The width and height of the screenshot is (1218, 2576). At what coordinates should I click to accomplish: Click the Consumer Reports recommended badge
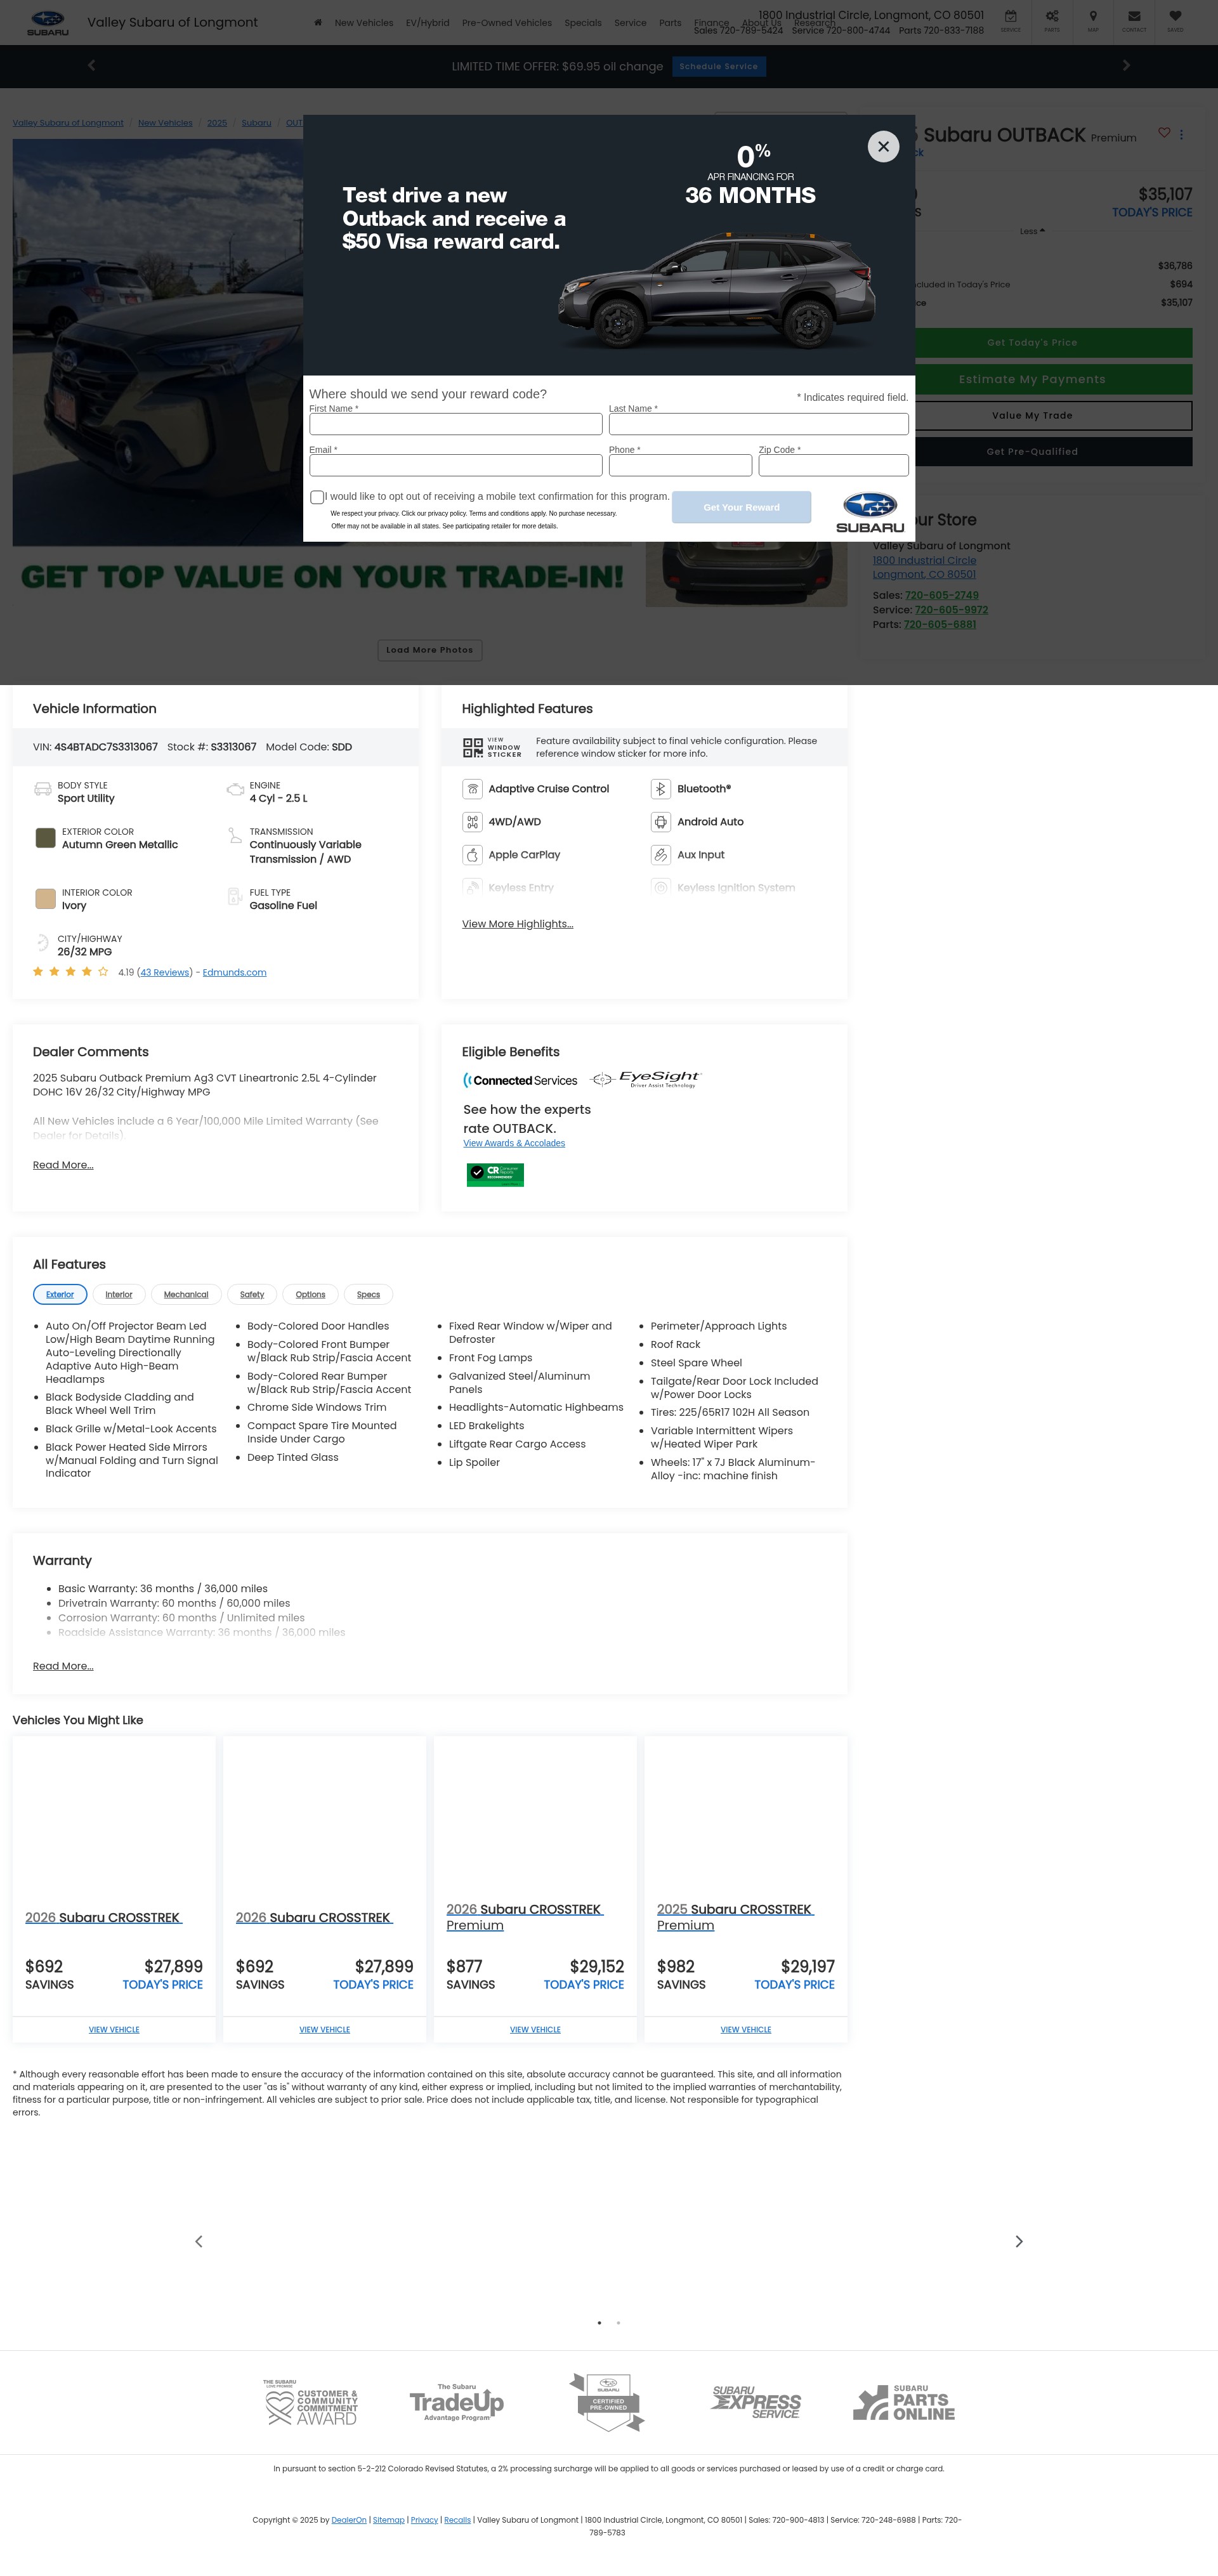pos(495,1174)
